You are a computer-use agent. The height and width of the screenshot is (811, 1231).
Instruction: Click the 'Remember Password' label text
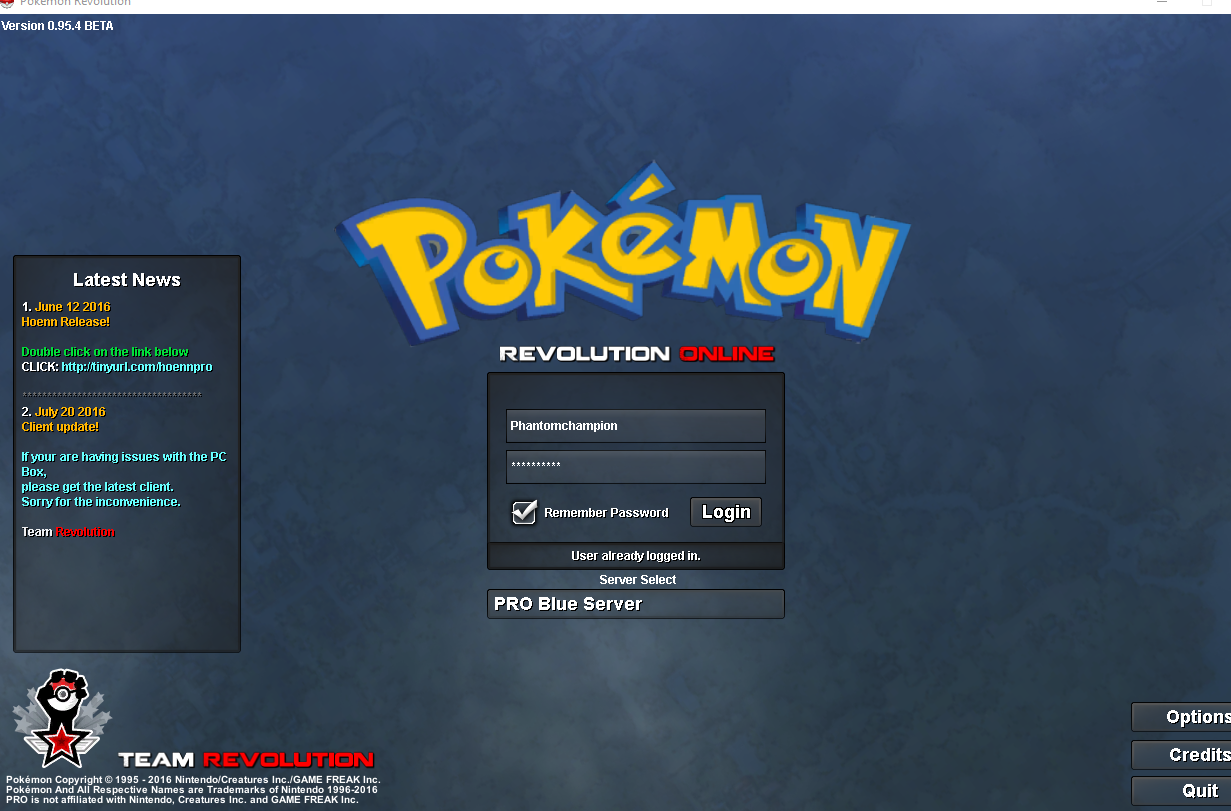click(606, 512)
